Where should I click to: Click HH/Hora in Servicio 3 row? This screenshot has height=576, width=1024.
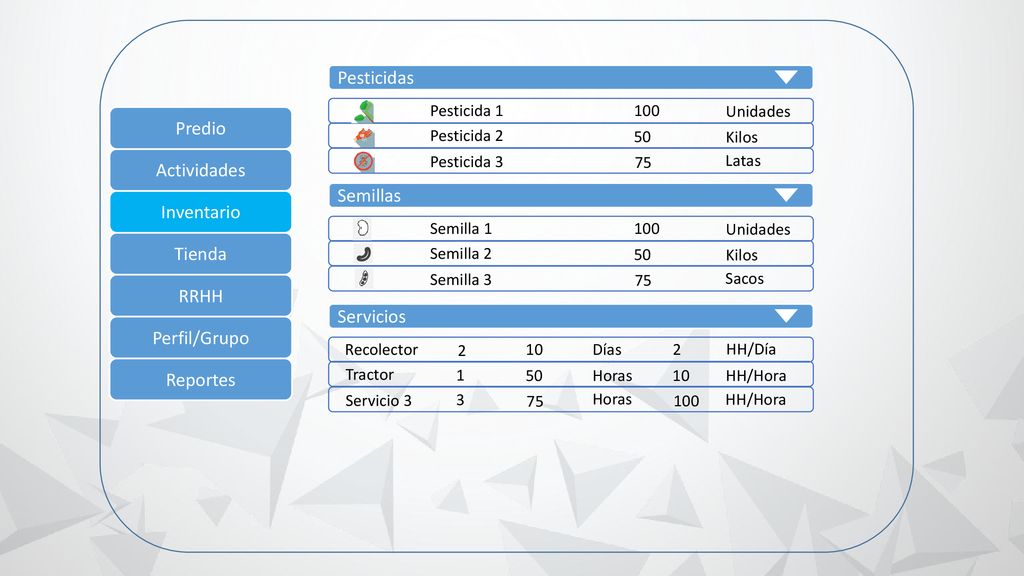[756, 400]
